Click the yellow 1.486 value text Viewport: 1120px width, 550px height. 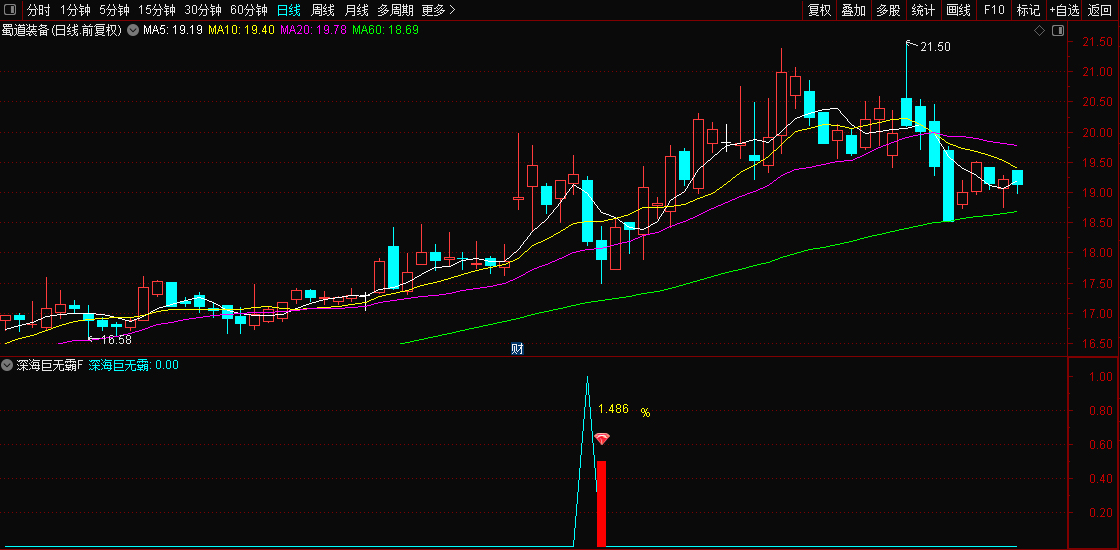click(x=614, y=409)
